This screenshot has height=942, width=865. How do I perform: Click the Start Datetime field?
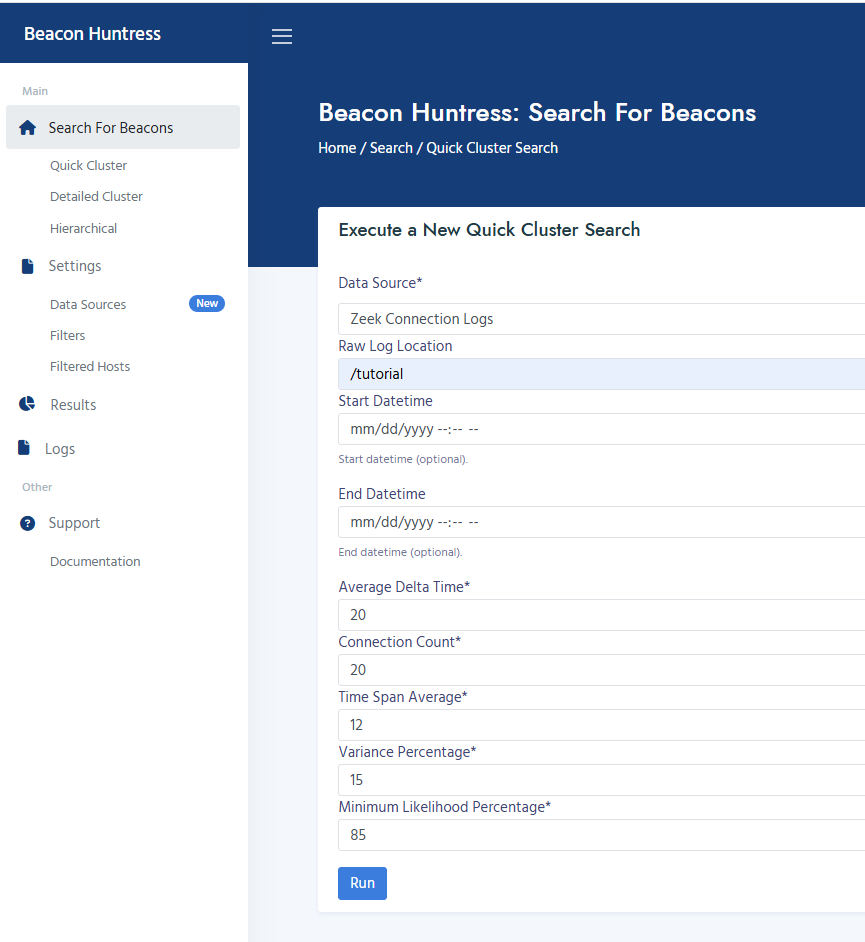tap(601, 429)
